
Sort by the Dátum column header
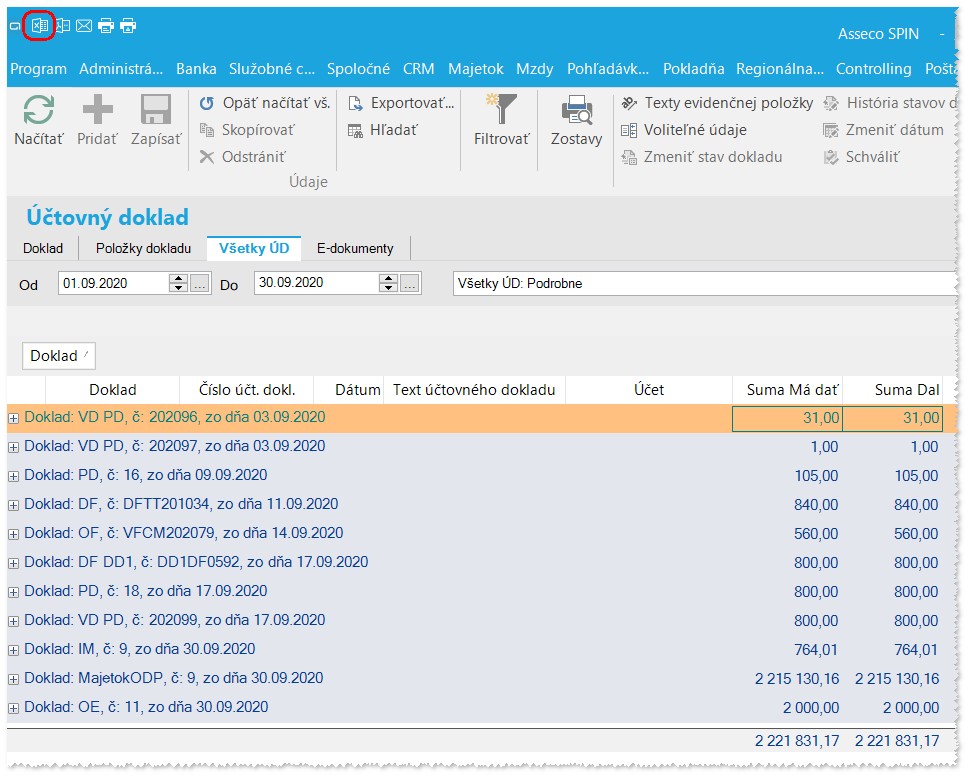[349, 390]
